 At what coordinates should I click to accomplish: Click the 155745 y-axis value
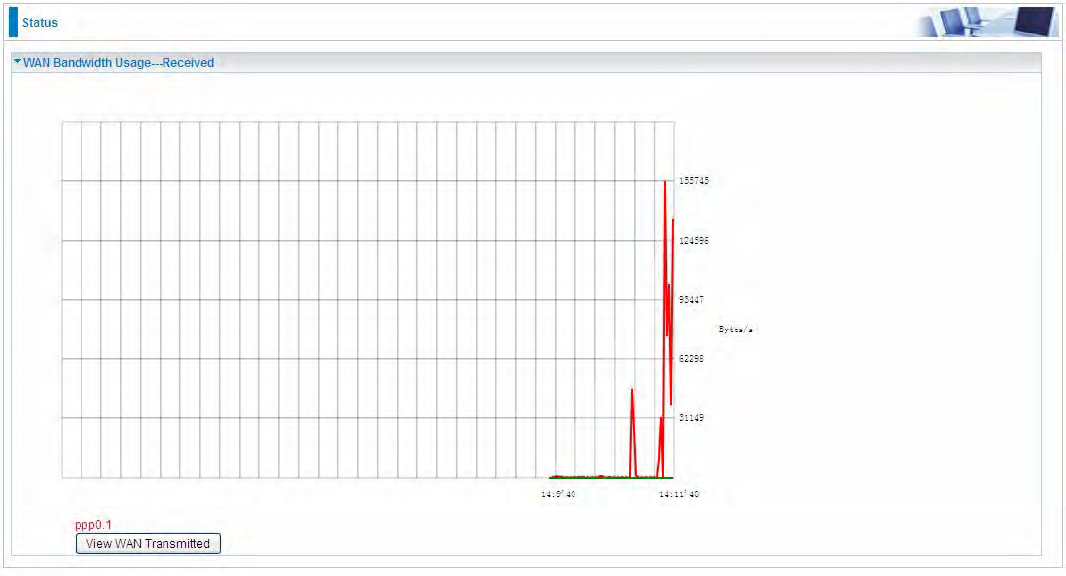pos(693,181)
